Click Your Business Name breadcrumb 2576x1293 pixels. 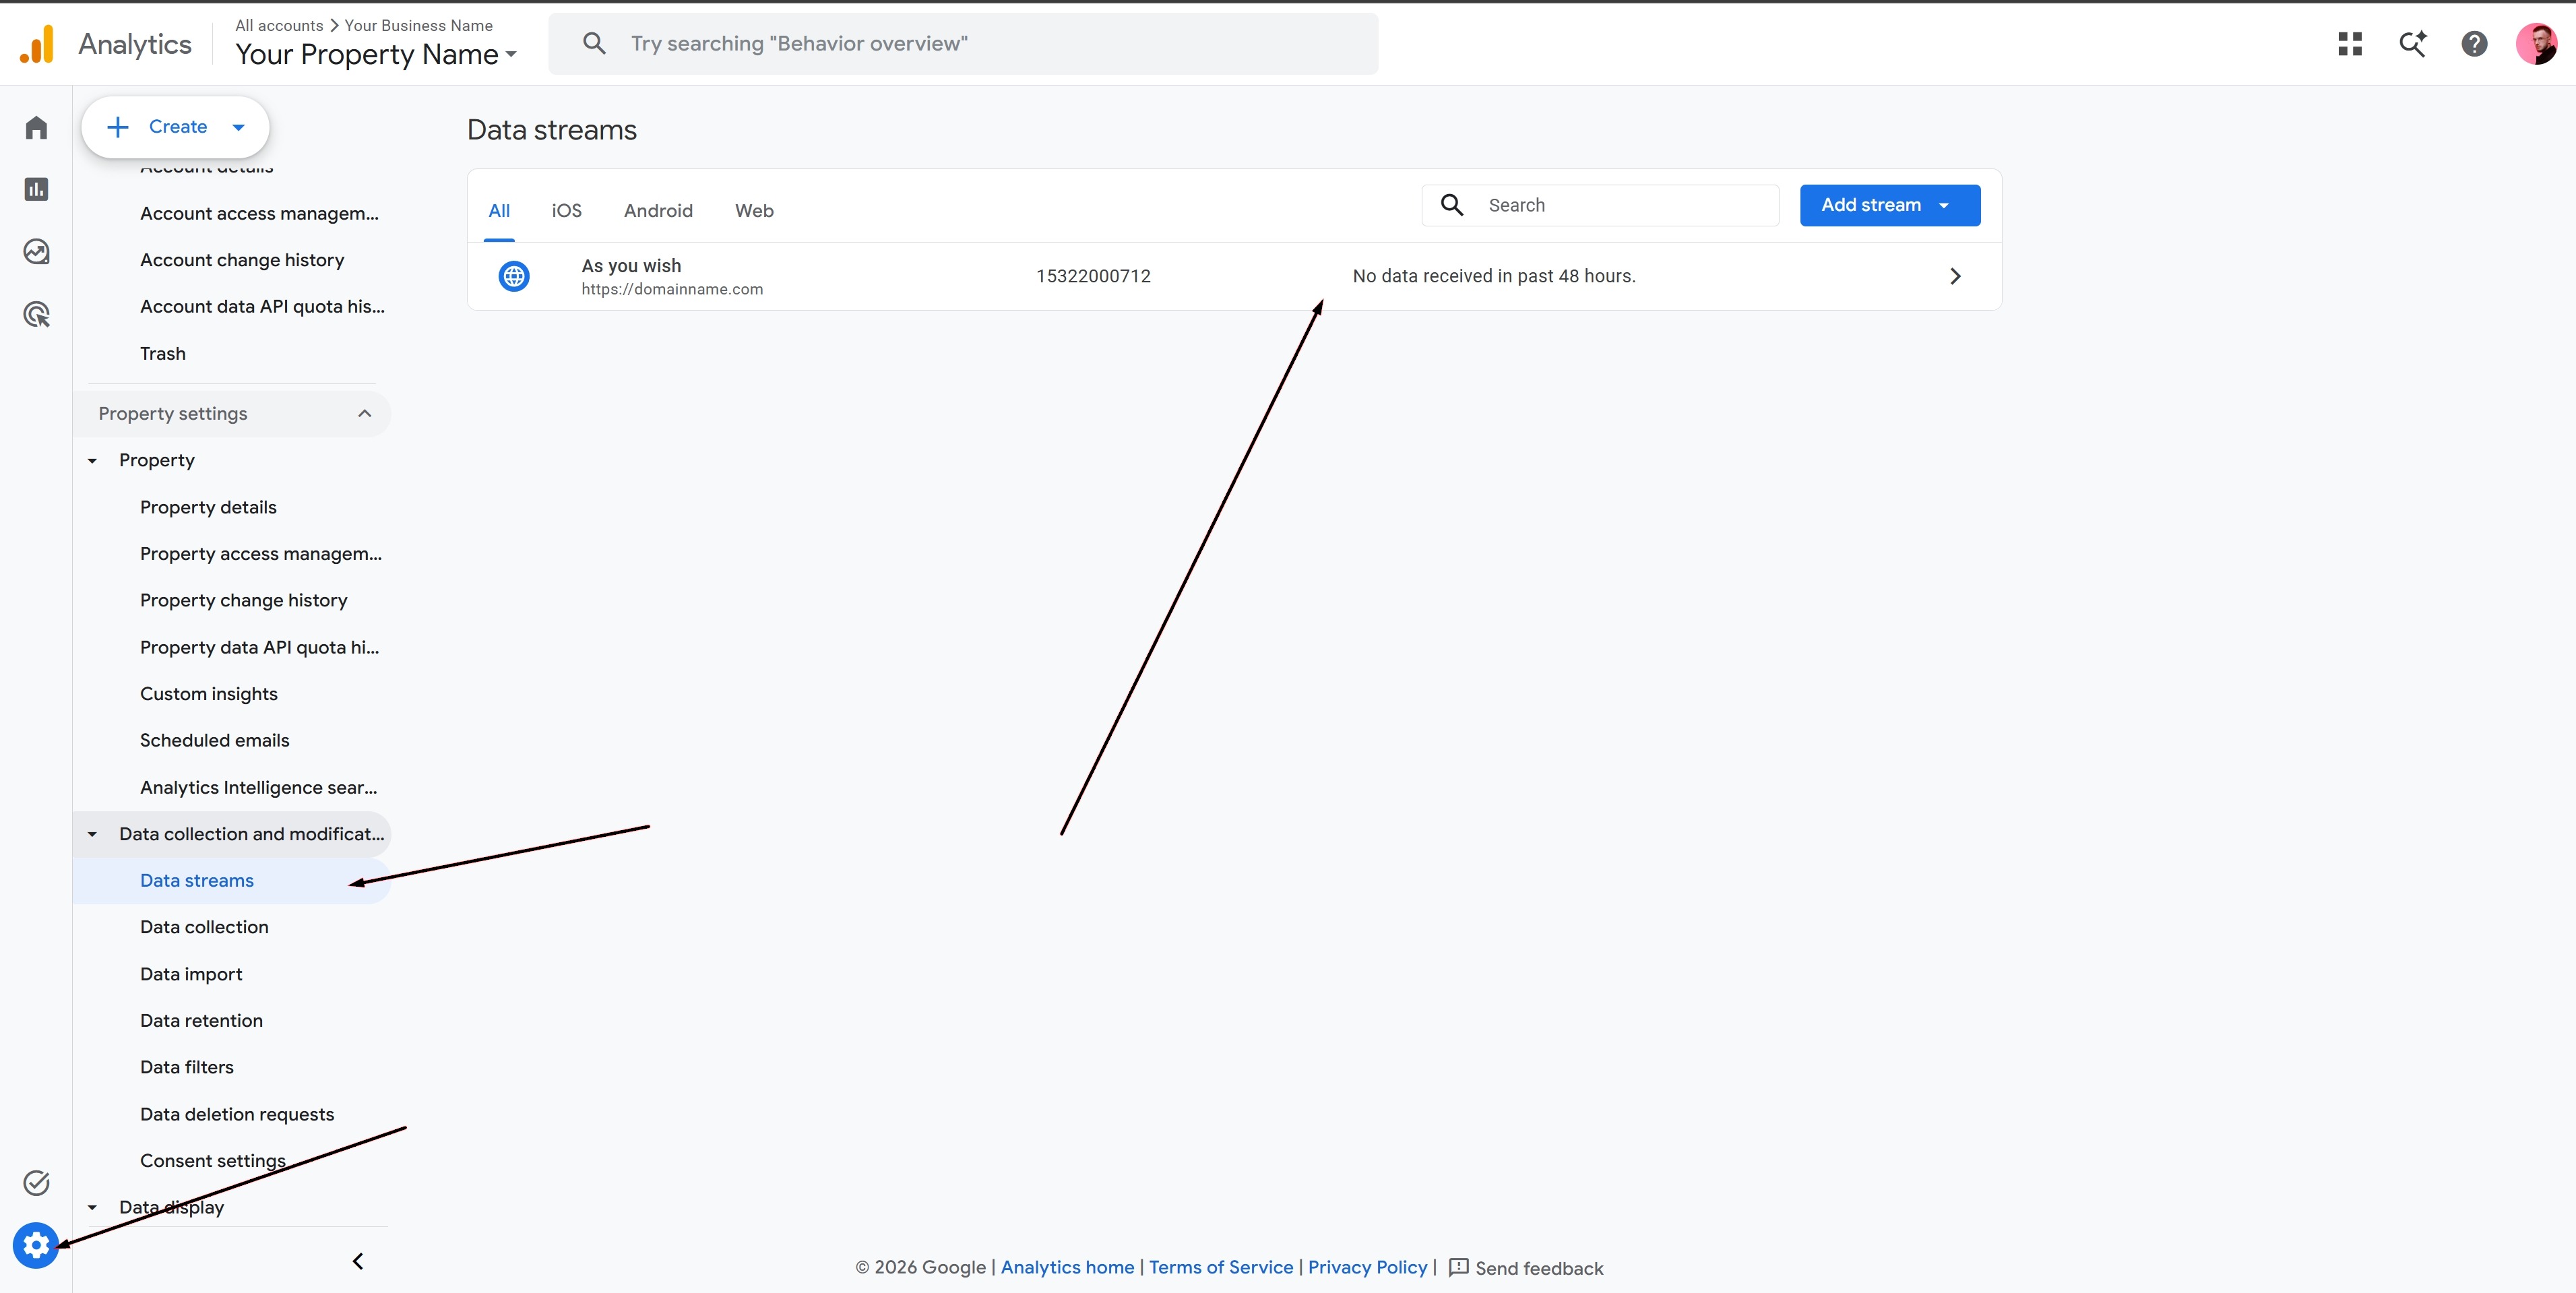coord(418,25)
